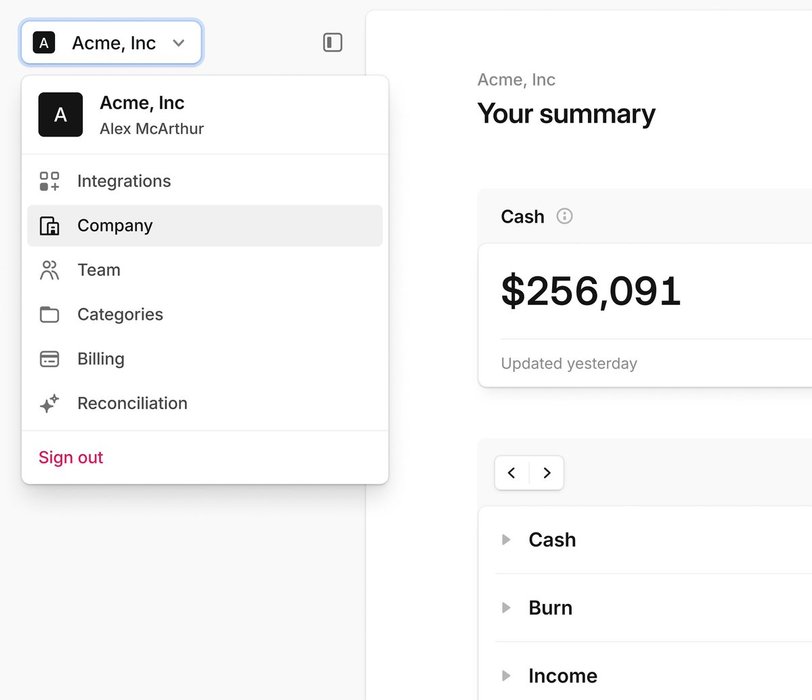Click the Cash info icon
812x700 pixels.
coord(565,216)
